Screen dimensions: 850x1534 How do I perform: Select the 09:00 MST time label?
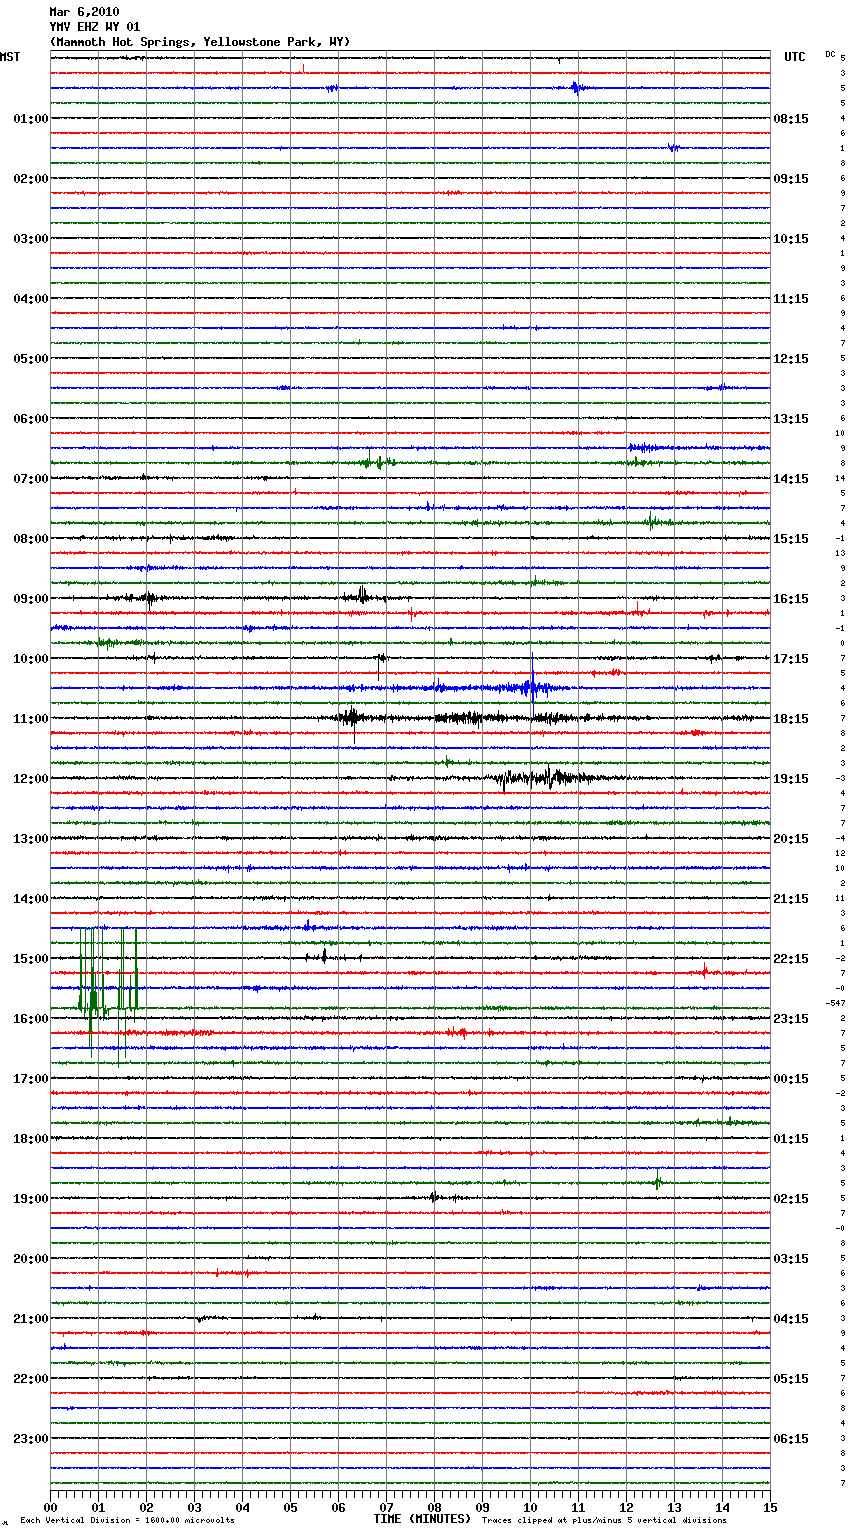(31, 599)
